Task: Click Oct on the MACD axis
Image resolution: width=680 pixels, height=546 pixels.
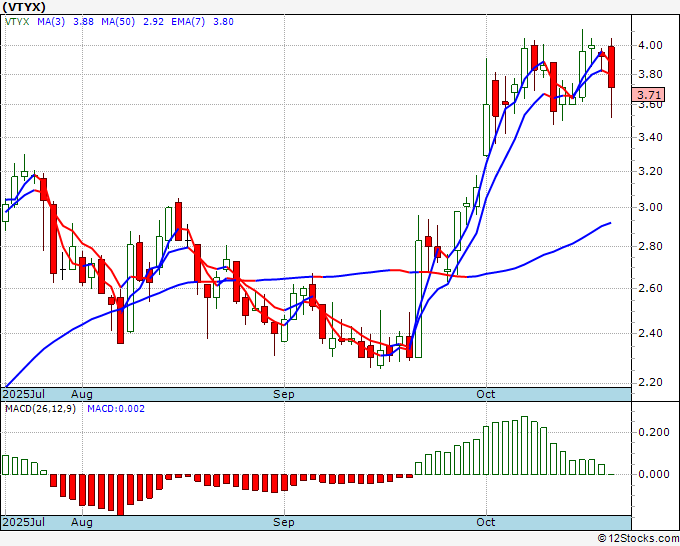Action: [486, 522]
